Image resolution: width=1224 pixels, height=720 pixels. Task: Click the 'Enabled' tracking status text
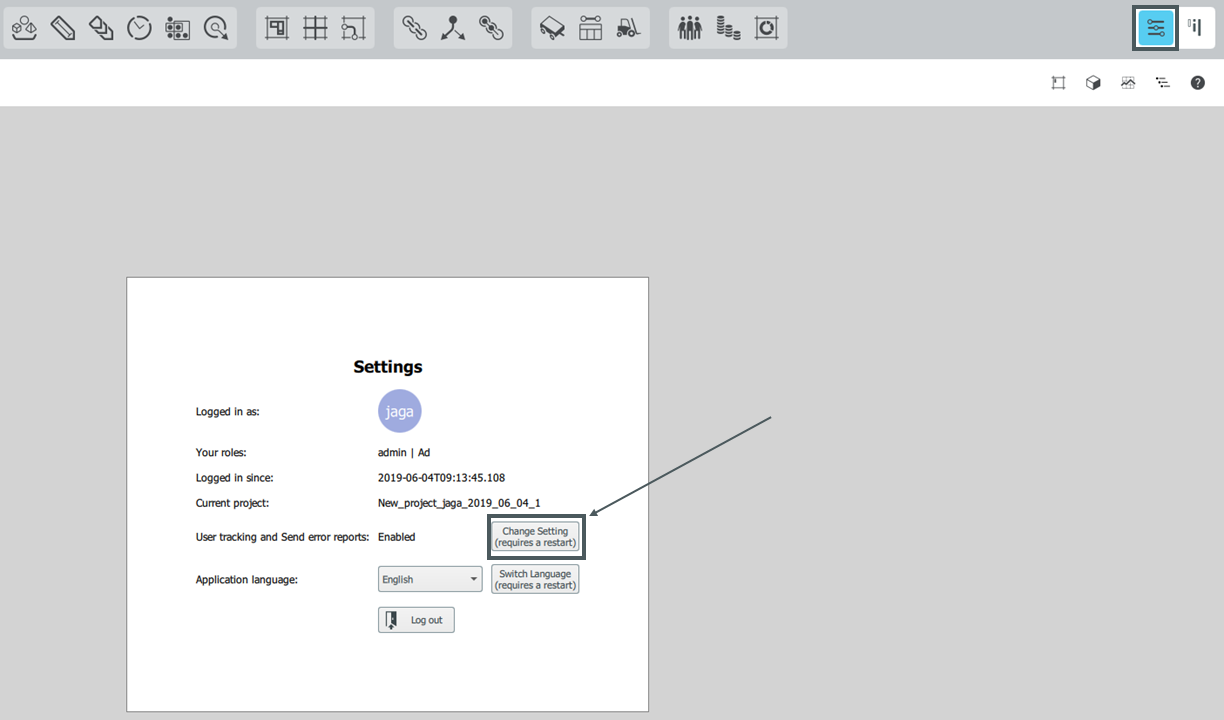point(396,537)
